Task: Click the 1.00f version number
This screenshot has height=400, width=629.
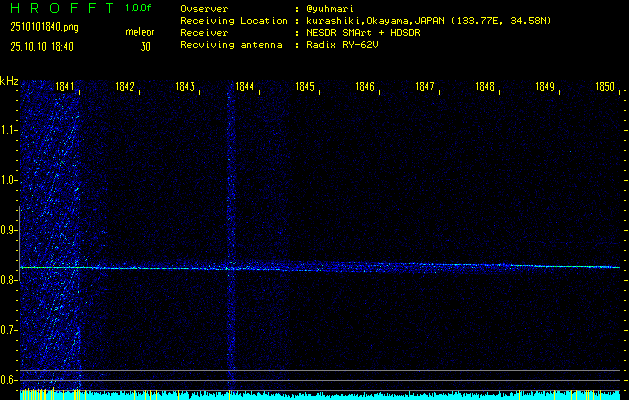Action: [140, 8]
